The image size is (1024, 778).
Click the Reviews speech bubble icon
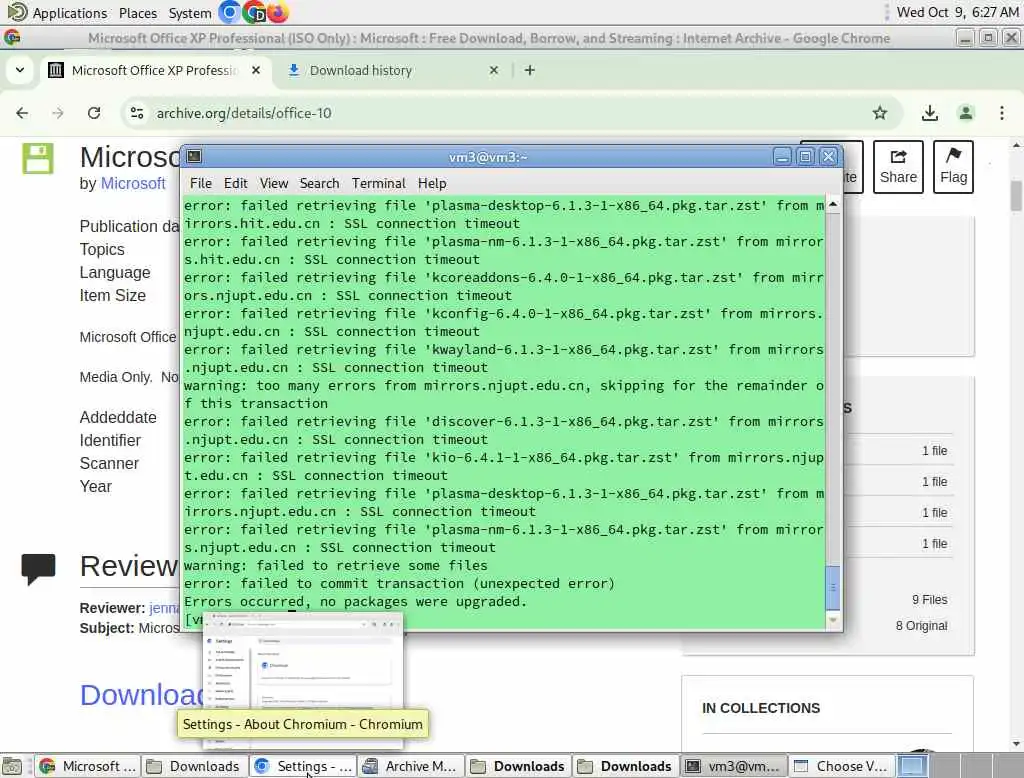[38, 568]
